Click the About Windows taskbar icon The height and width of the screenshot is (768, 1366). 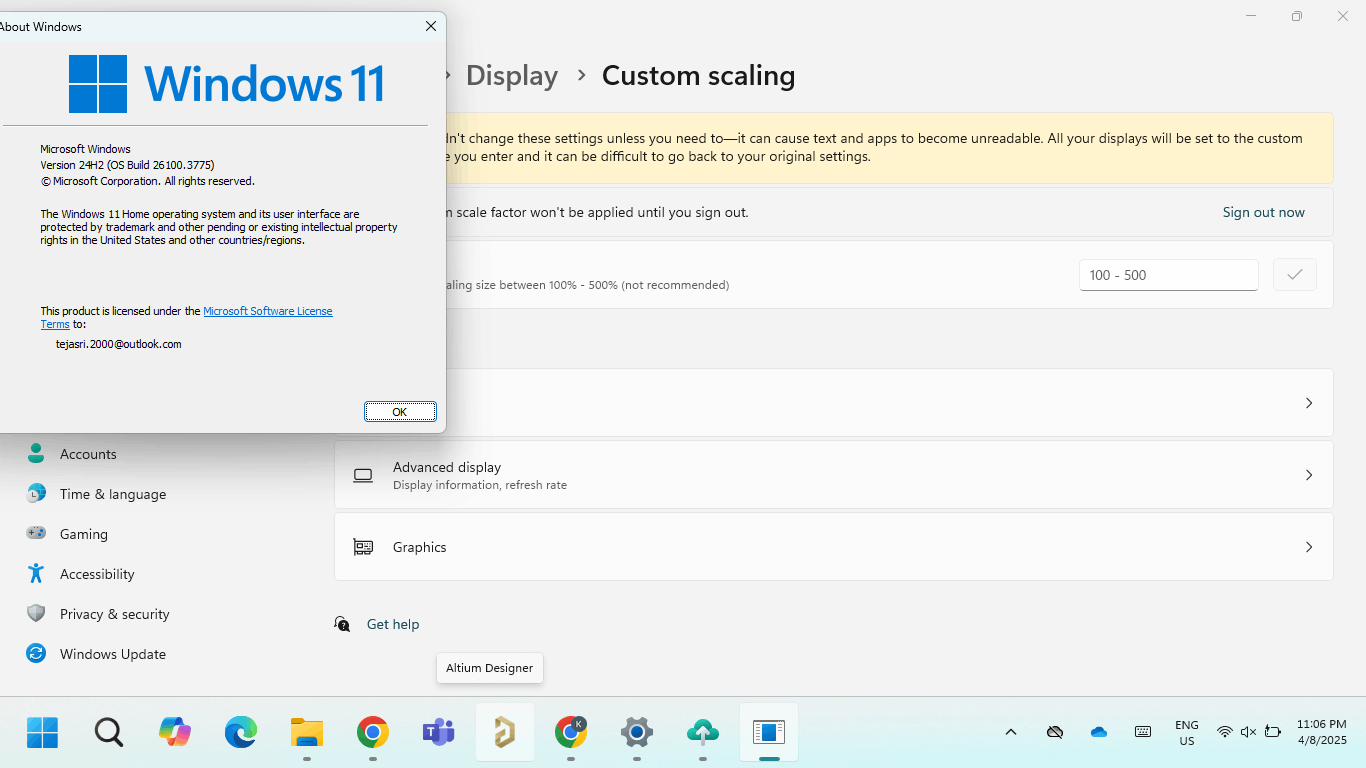(769, 733)
